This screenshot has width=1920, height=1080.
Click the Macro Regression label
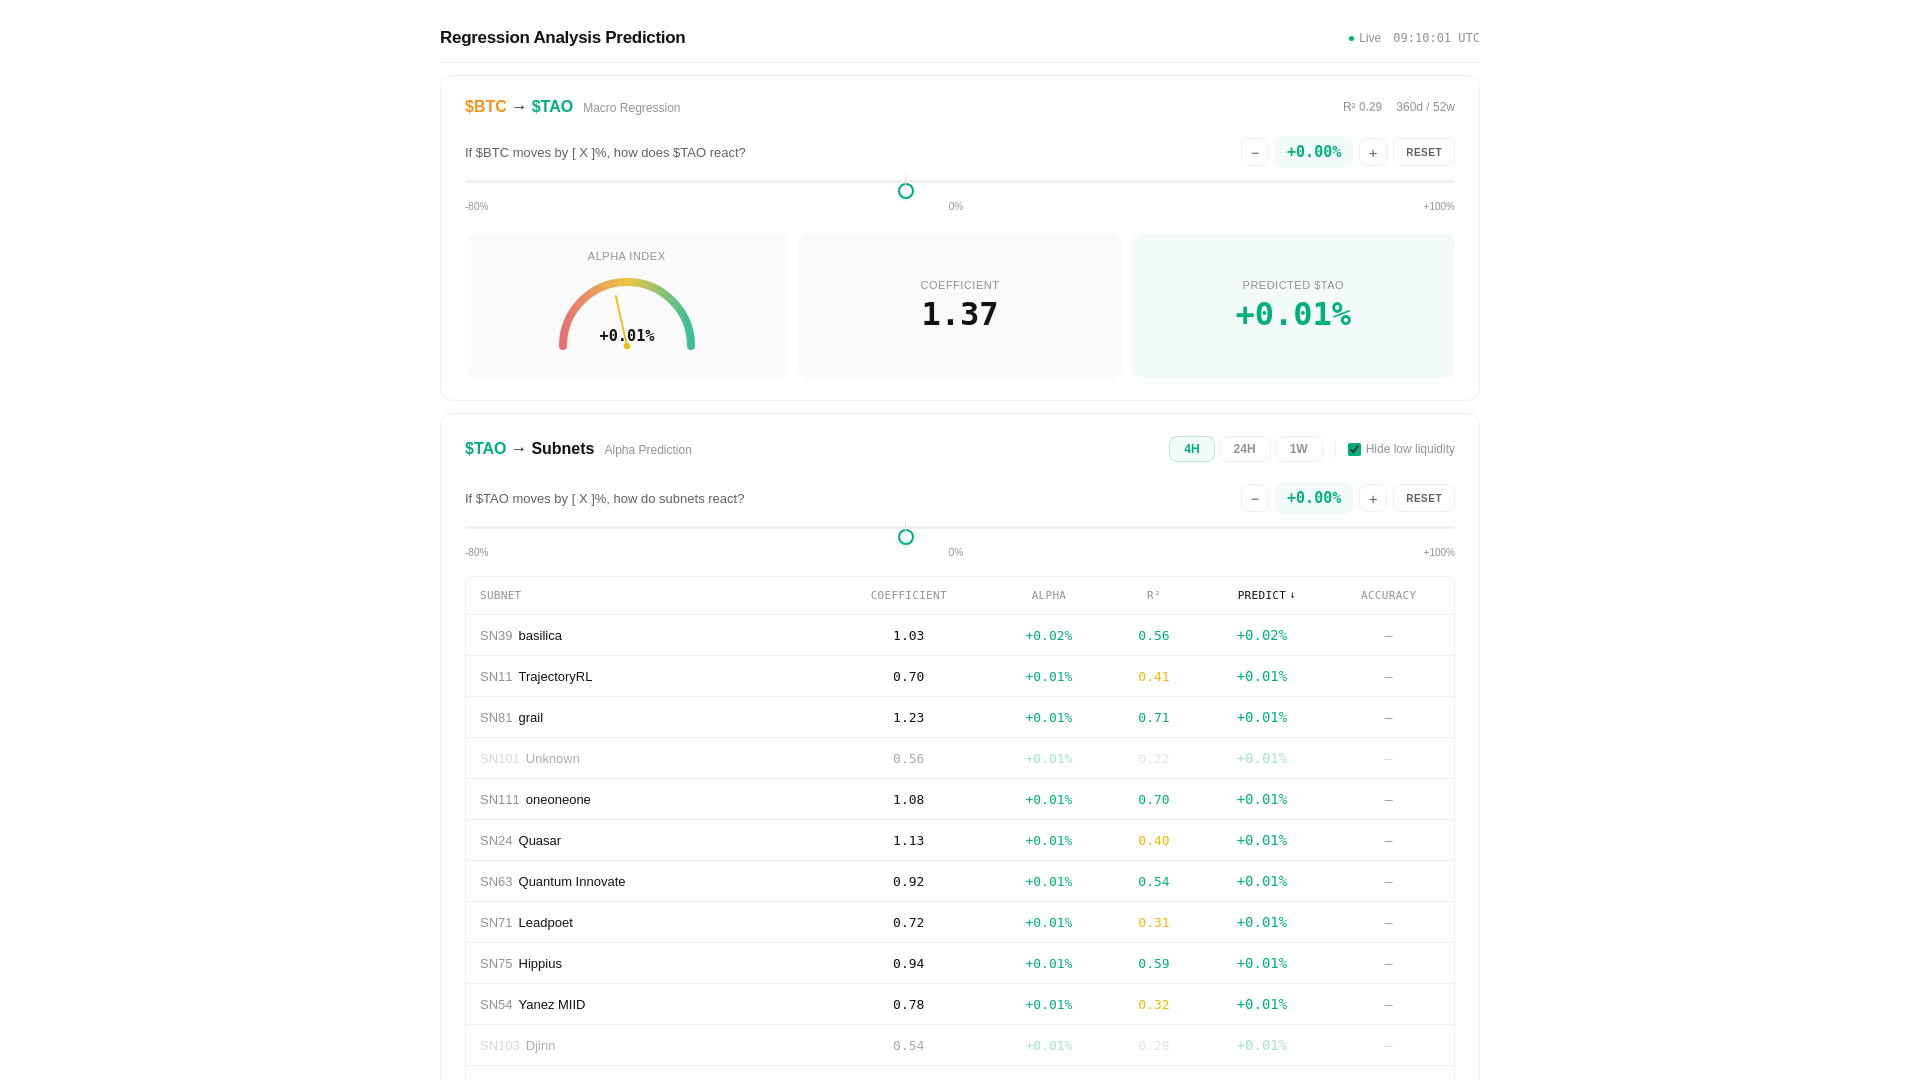pyautogui.click(x=631, y=108)
